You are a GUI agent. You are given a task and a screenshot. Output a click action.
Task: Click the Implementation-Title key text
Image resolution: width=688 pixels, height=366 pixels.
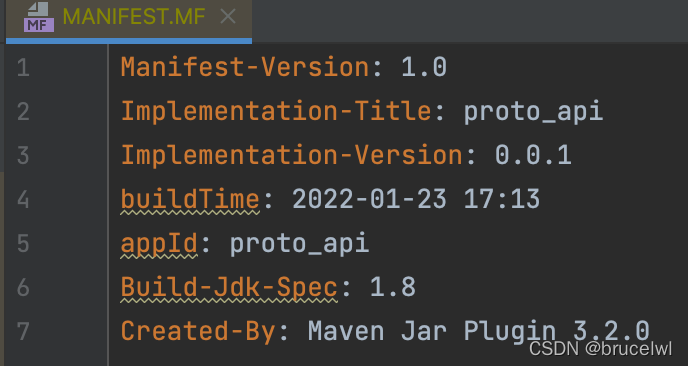coord(276,111)
